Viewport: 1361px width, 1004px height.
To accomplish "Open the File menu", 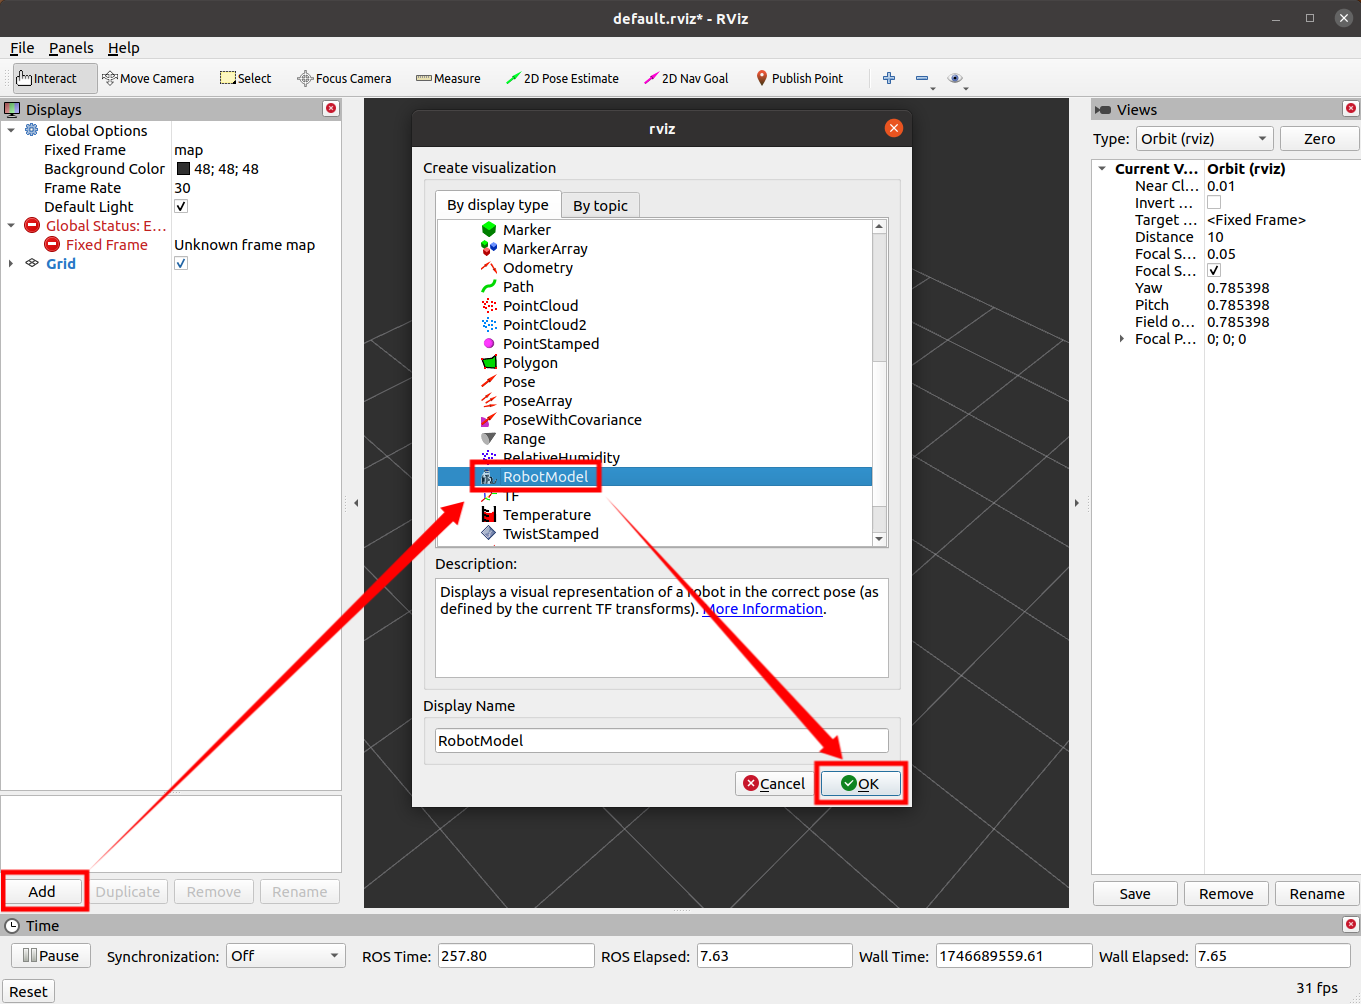I will click(22, 48).
